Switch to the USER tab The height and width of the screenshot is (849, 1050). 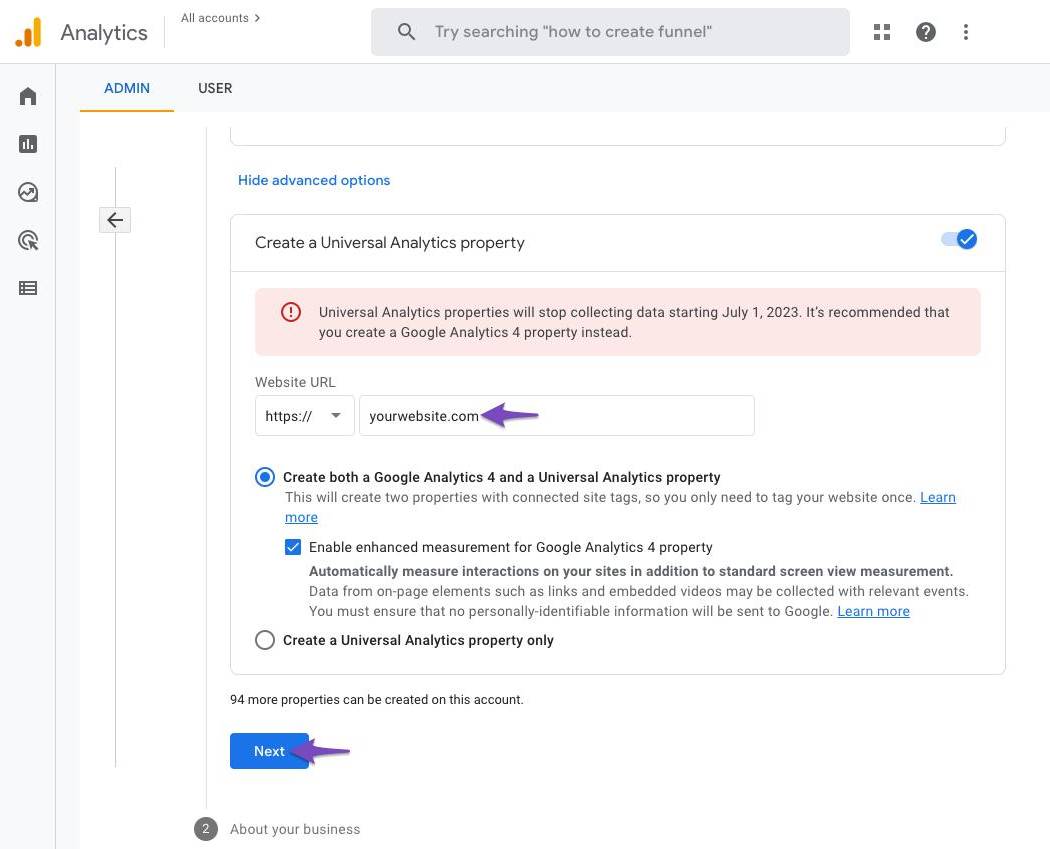click(x=215, y=88)
